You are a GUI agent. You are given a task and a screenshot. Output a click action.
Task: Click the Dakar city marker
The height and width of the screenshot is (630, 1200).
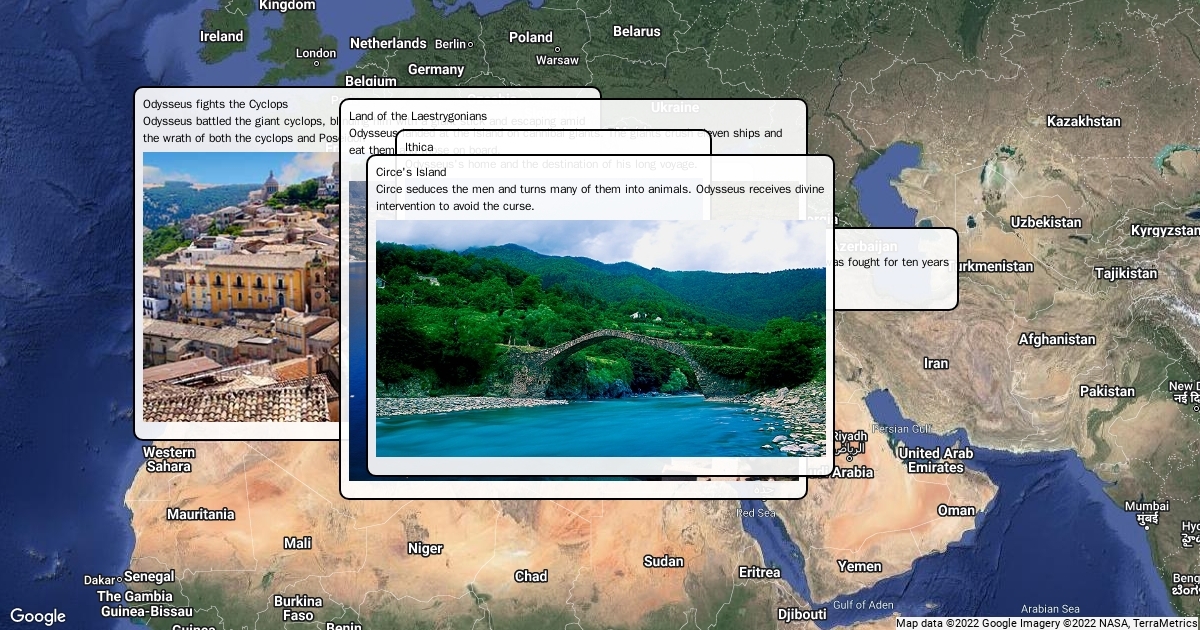click(119, 579)
